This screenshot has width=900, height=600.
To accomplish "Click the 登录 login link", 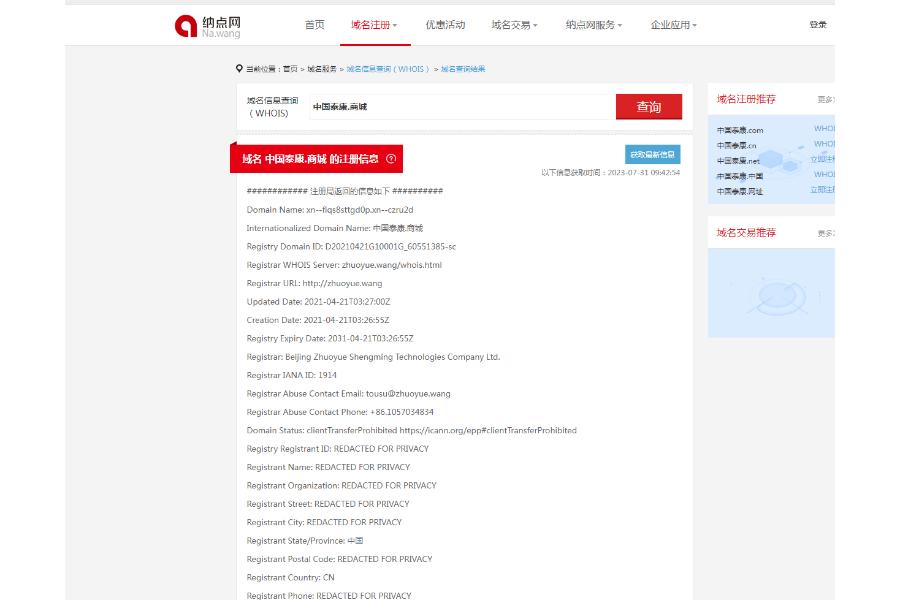I will (x=818, y=25).
